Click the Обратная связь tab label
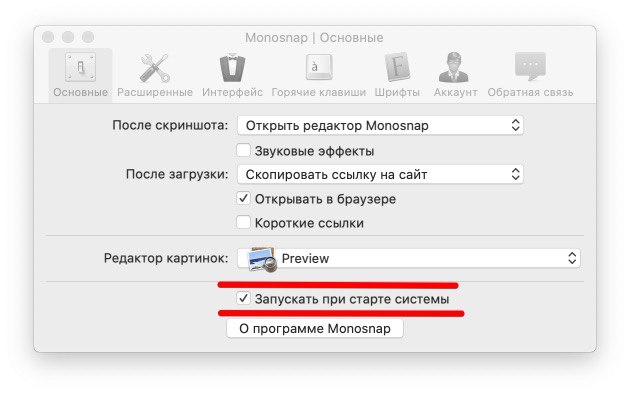630x394 pixels. click(530, 92)
